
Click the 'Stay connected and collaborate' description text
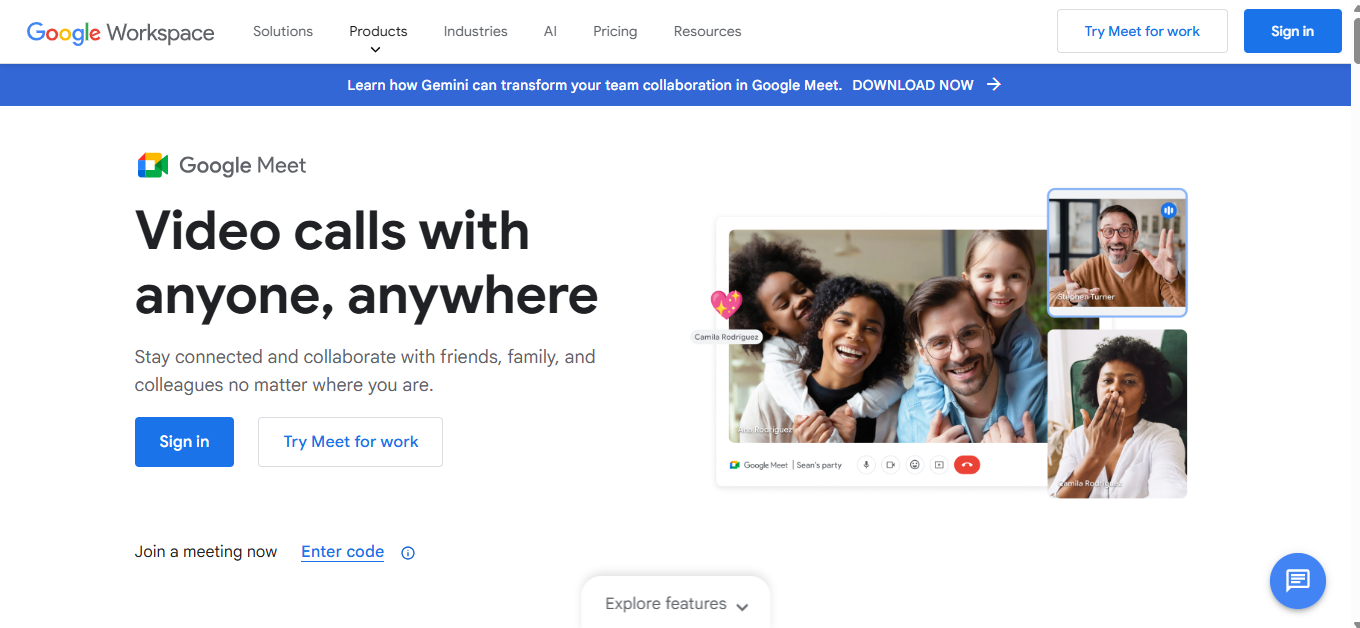click(x=365, y=371)
